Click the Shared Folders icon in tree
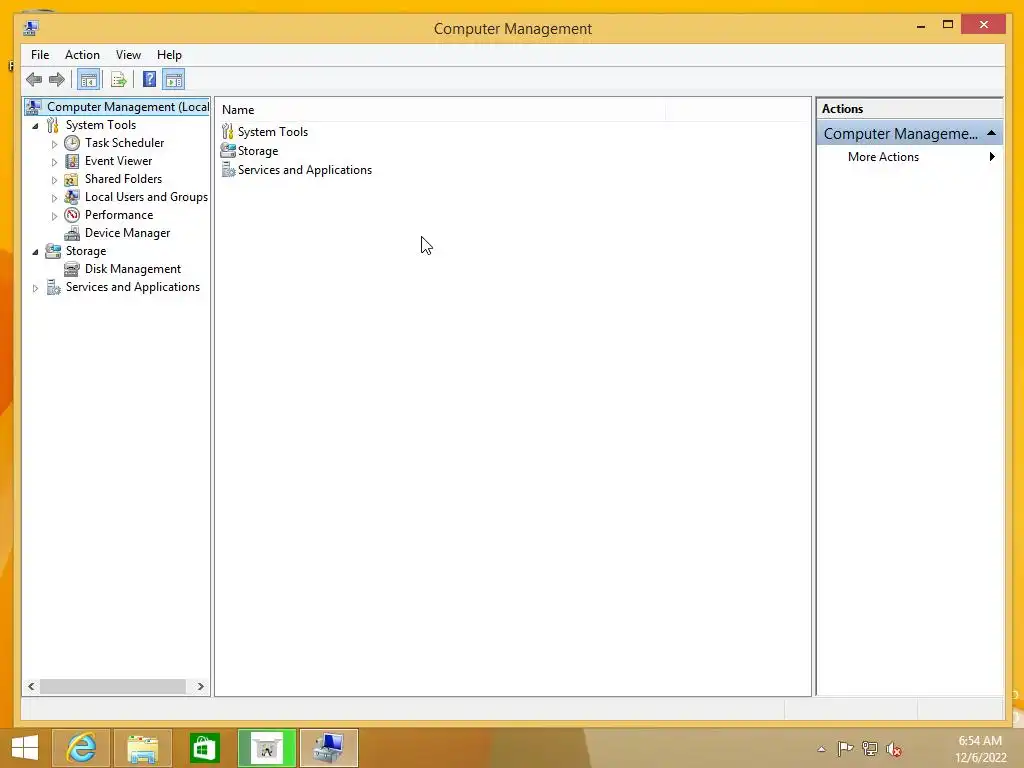This screenshot has width=1024, height=768. tap(72, 179)
